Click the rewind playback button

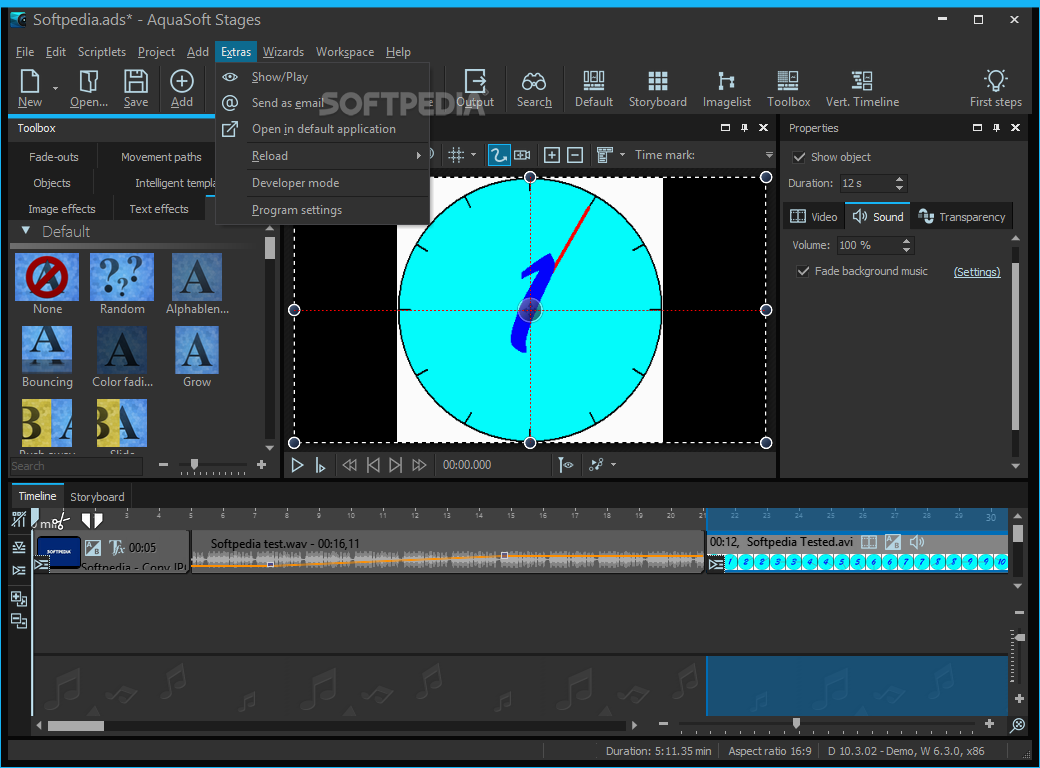(x=350, y=466)
